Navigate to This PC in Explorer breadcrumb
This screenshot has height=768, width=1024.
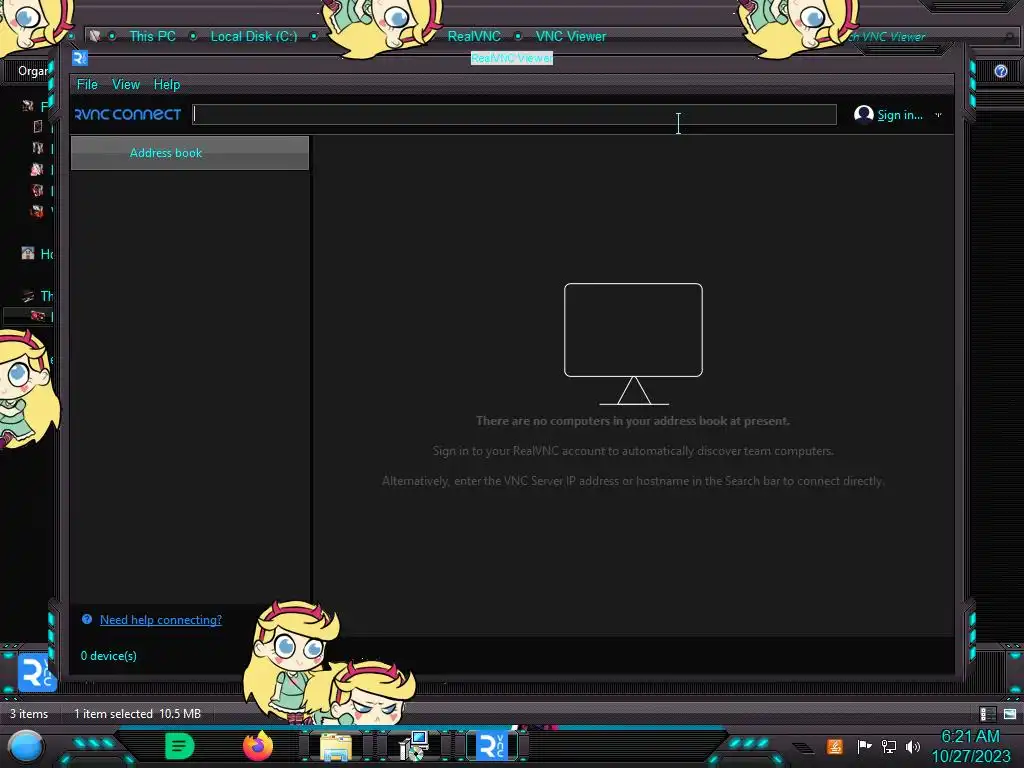[x=152, y=37]
